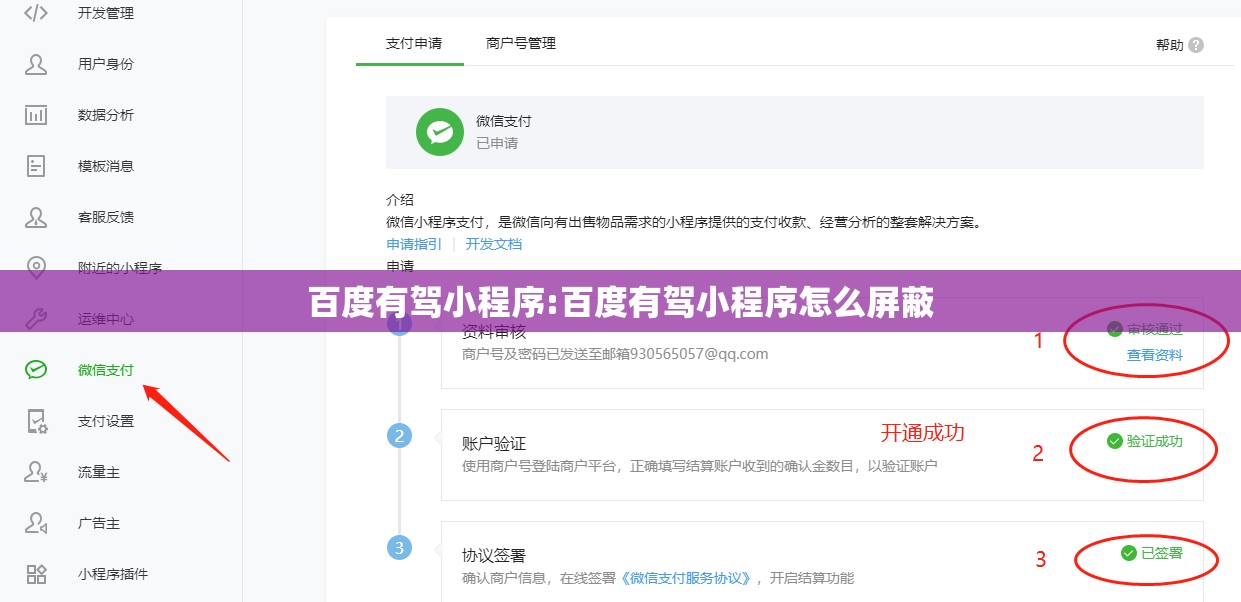The image size is (1241, 602).
Task: Open the 申请指引 link
Action: (x=414, y=244)
